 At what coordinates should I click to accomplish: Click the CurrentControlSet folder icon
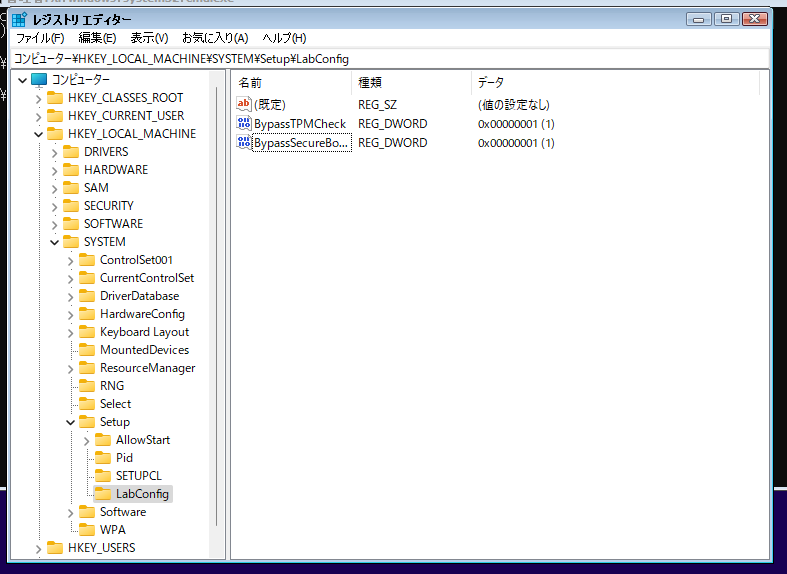click(x=87, y=278)
